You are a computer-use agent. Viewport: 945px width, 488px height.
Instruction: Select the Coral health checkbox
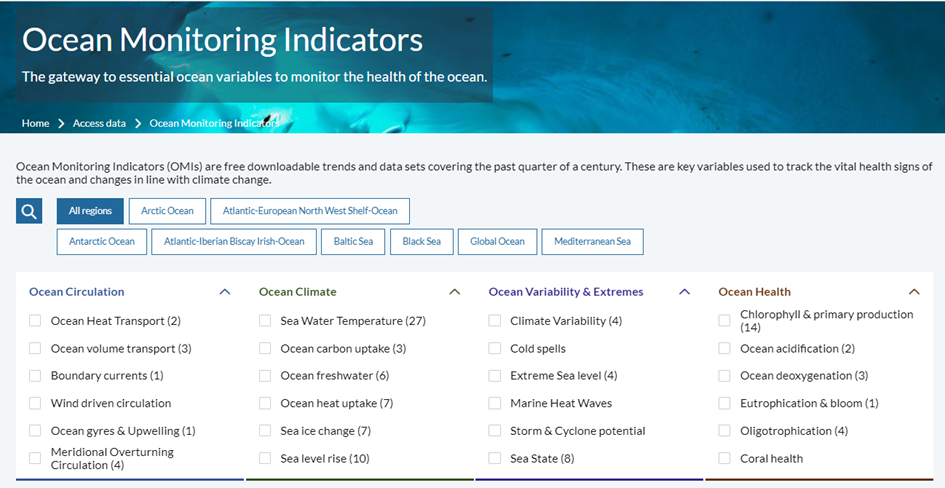click(725, 458)
